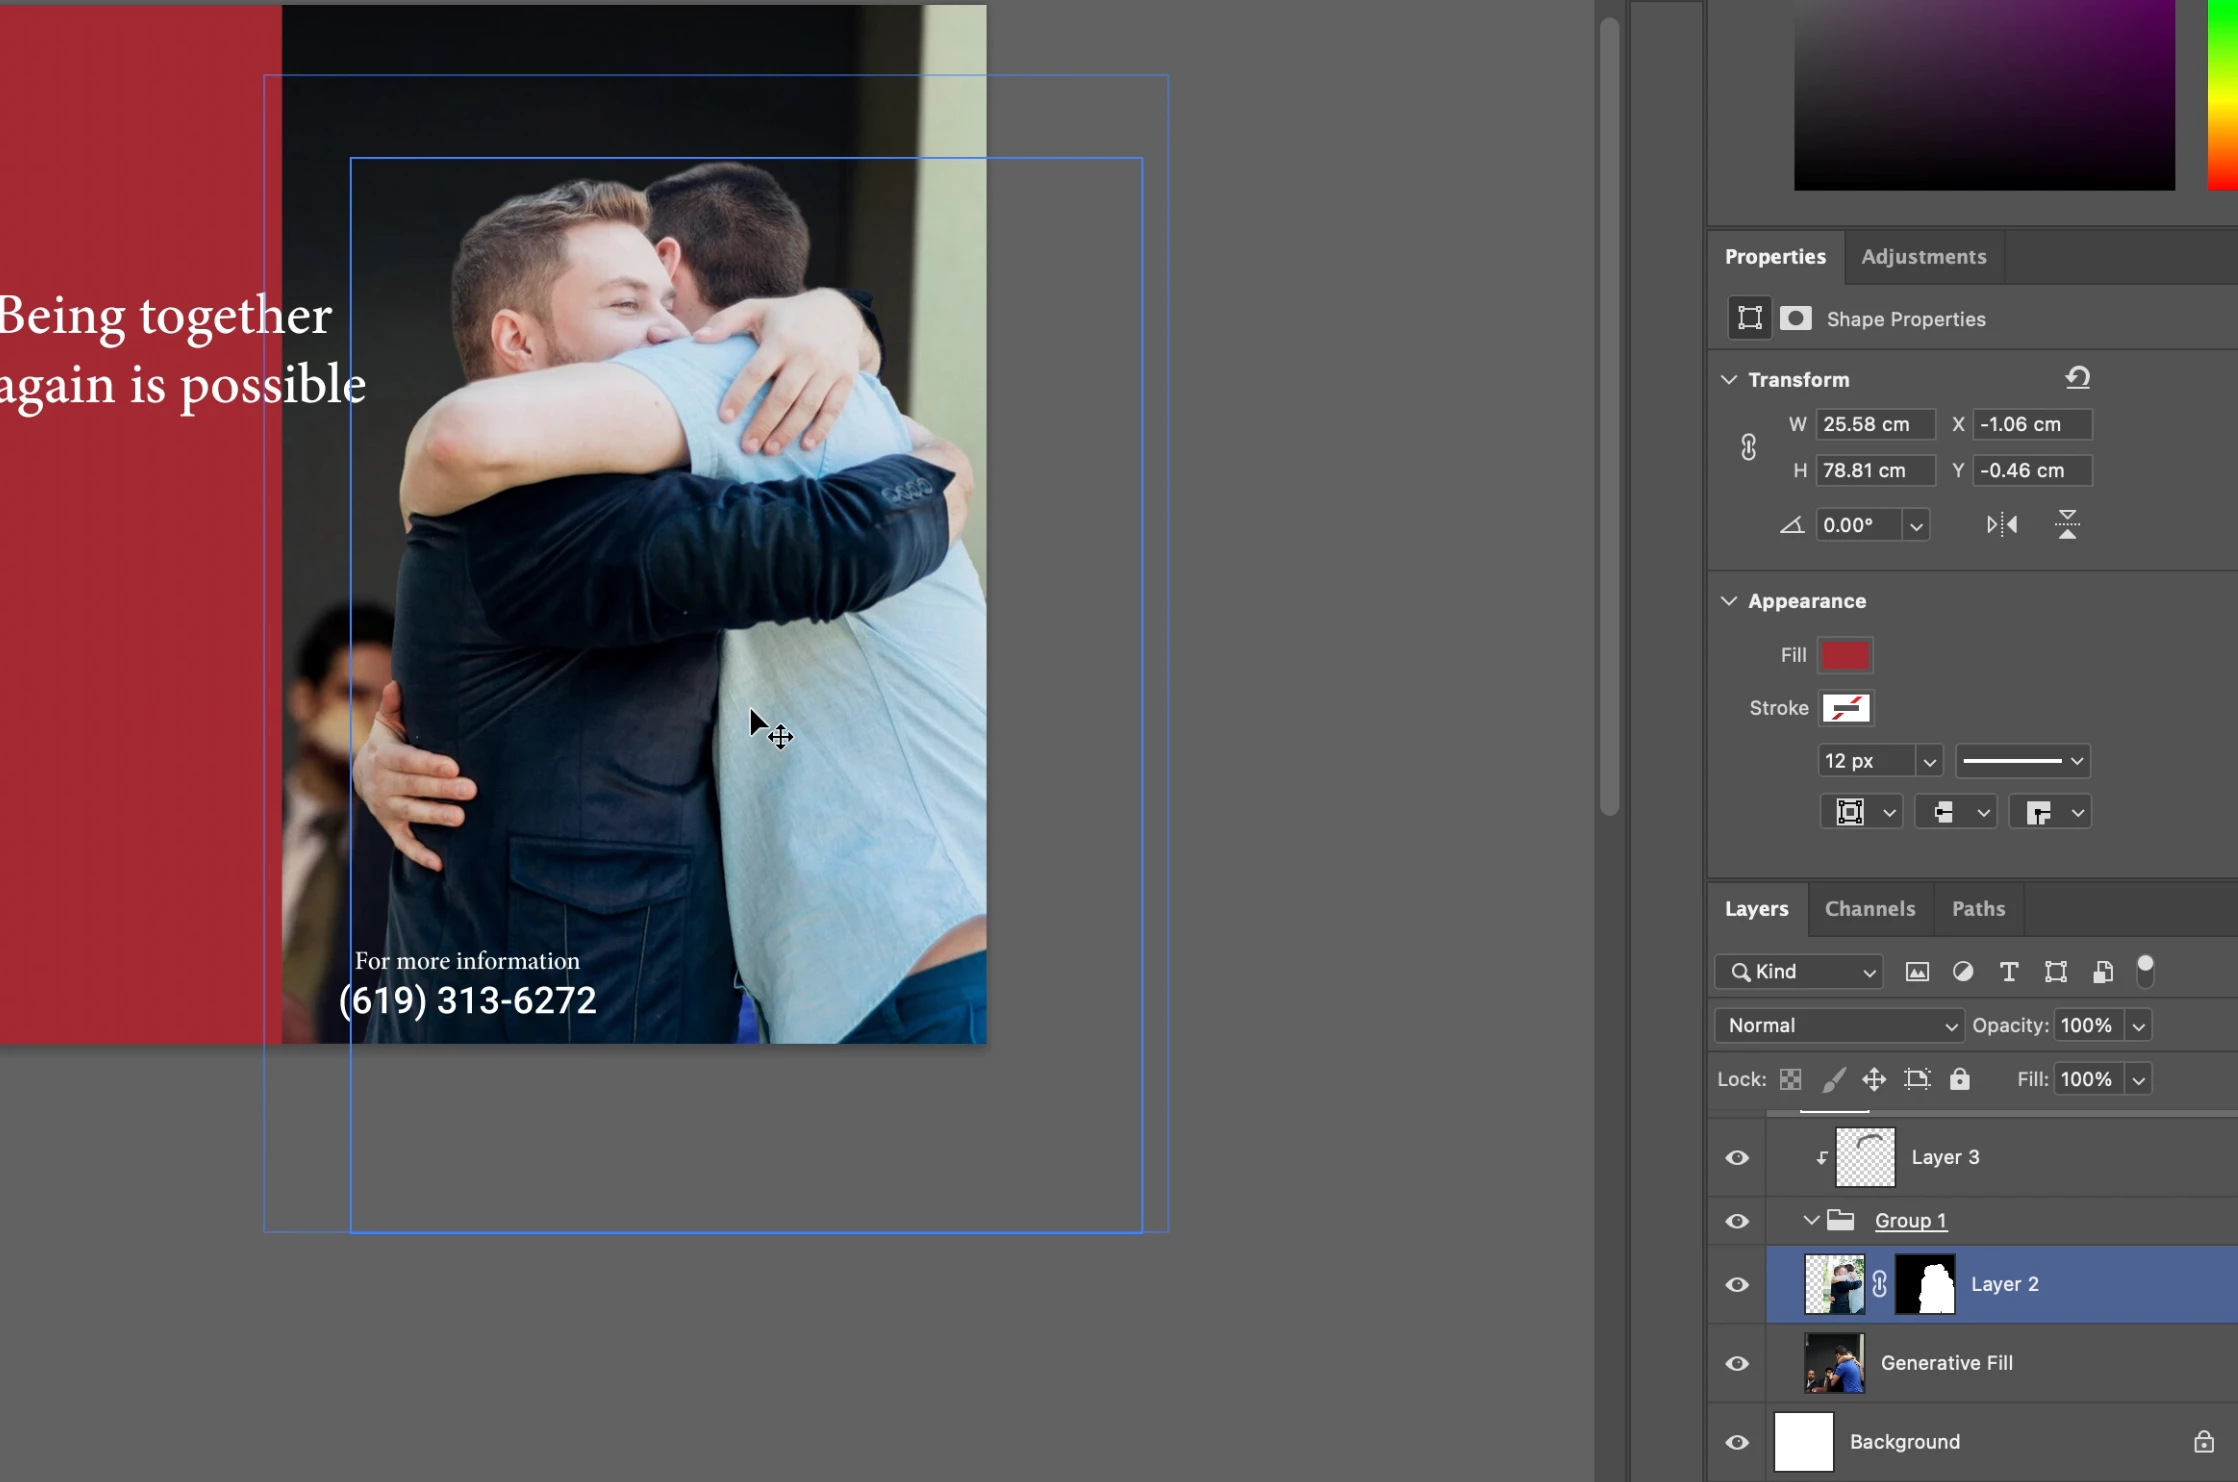Filter layers by type layer (T icon)

(x=2008, y=972)
